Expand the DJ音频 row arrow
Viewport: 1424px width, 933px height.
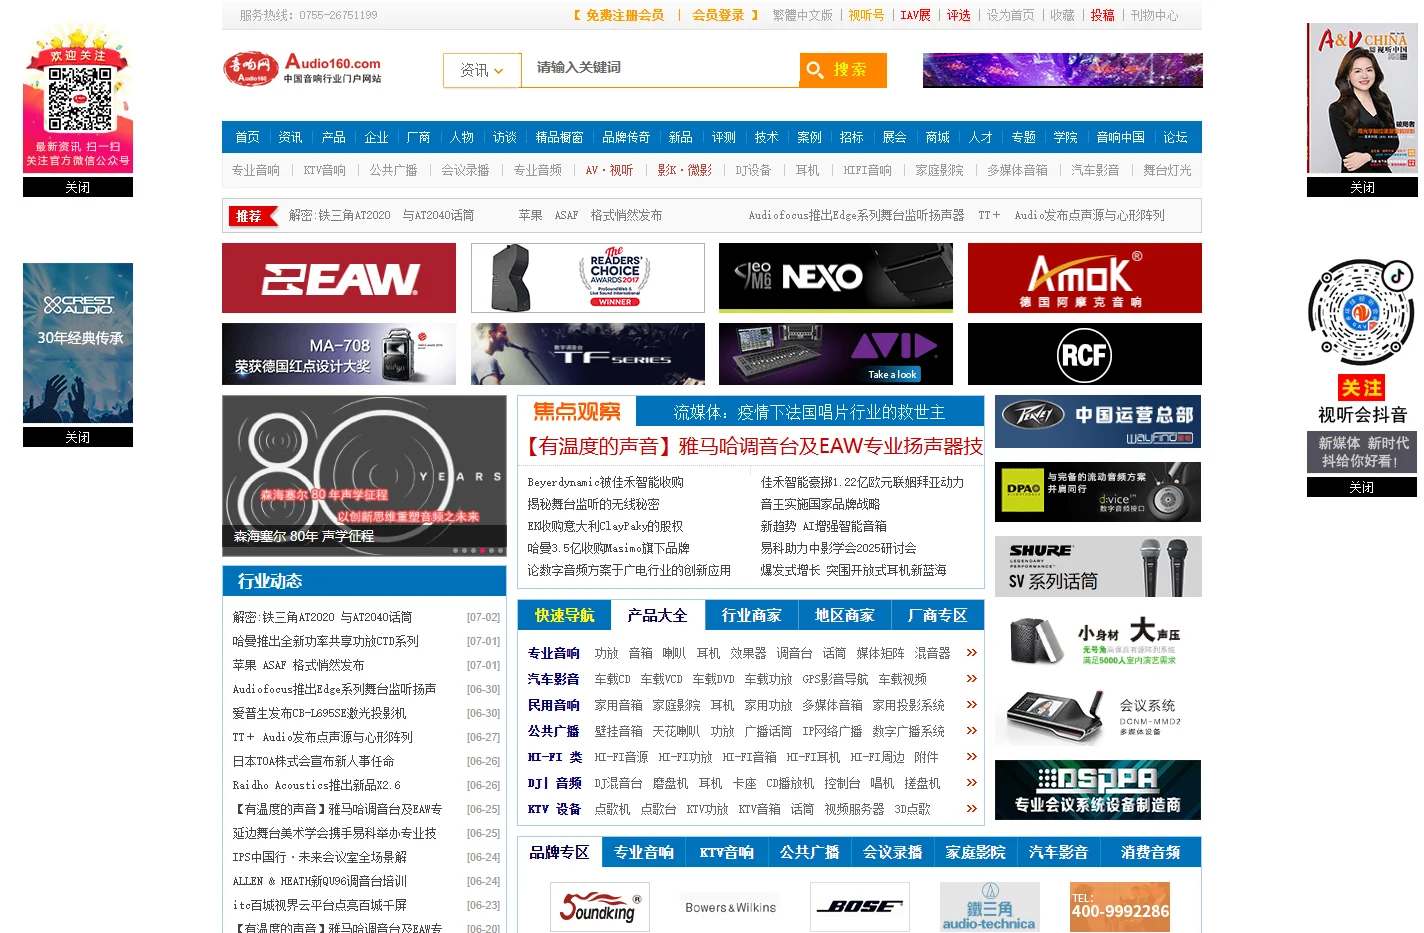(x=971, y=783)
